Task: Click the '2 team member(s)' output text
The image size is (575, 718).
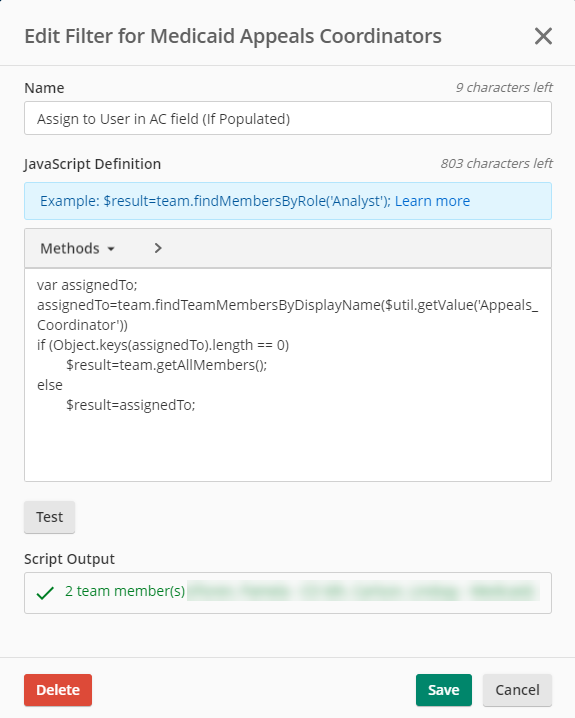Action: tap(125, 591)
